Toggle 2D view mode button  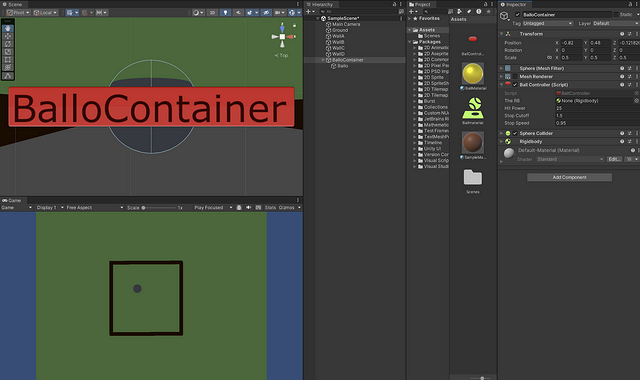[x=212, y=13]
